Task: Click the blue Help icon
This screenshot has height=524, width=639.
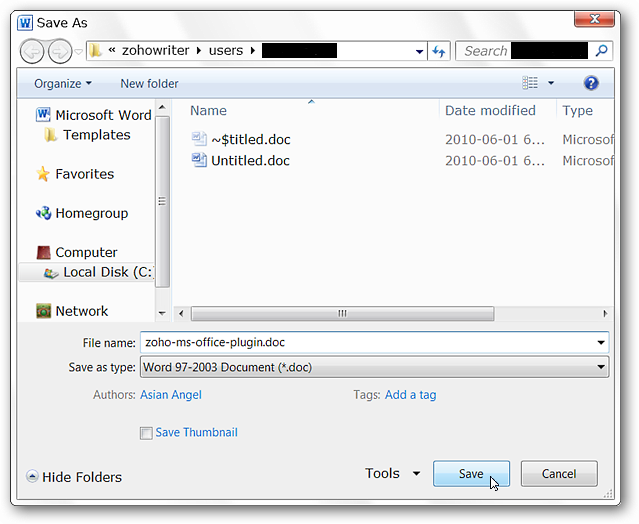Action: coord(591,83)
